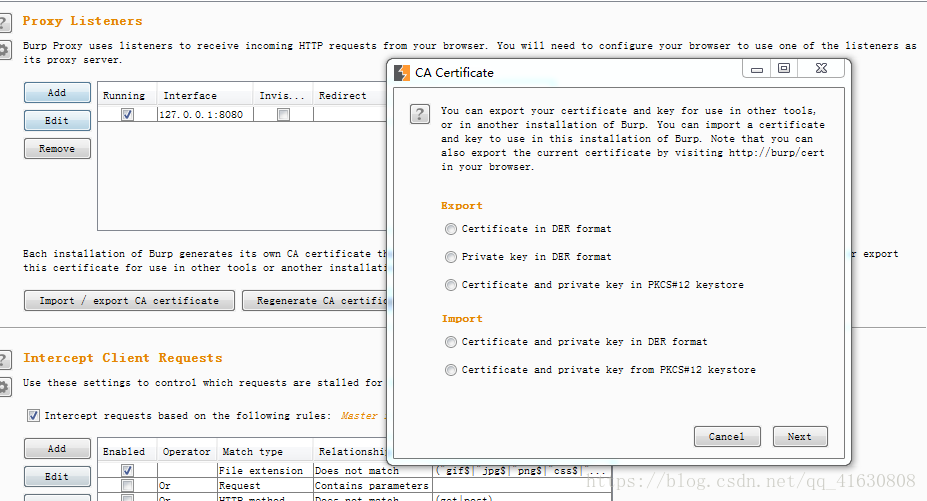Click the (get|post) condition cell

tap(522, 498)
